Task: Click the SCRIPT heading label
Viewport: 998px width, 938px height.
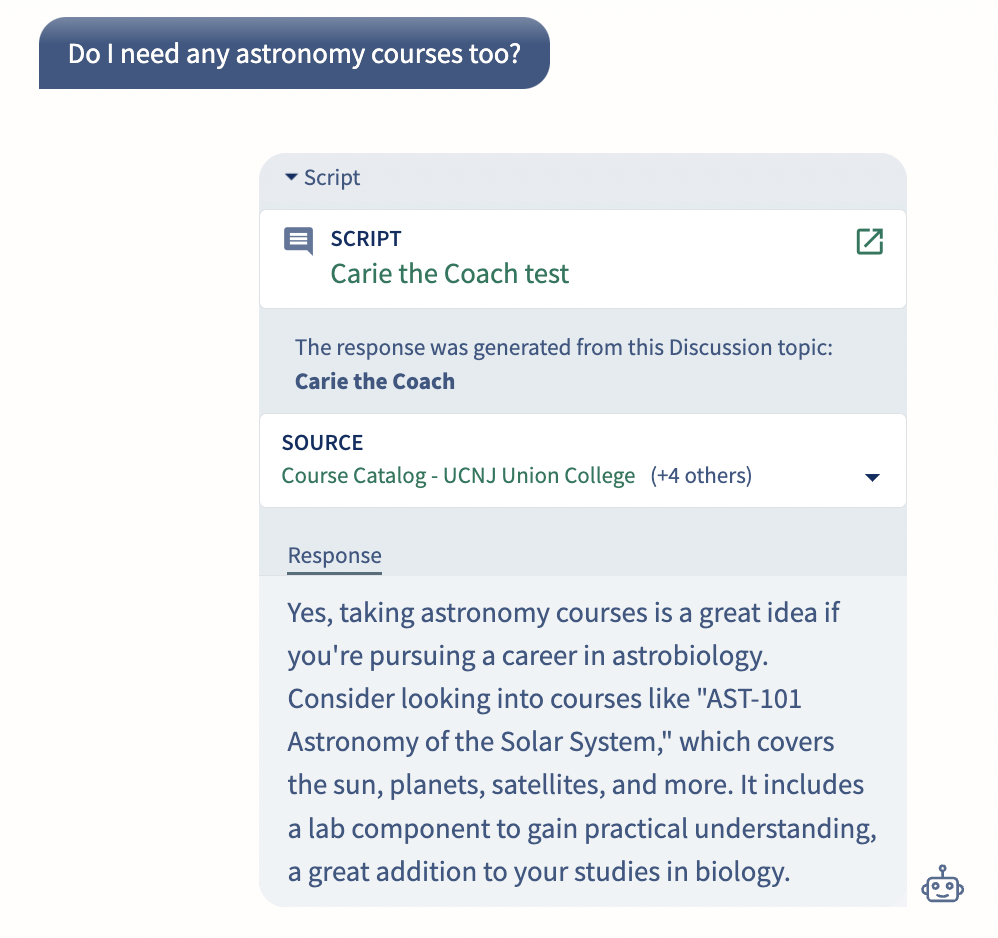Action: pos(366,239)
